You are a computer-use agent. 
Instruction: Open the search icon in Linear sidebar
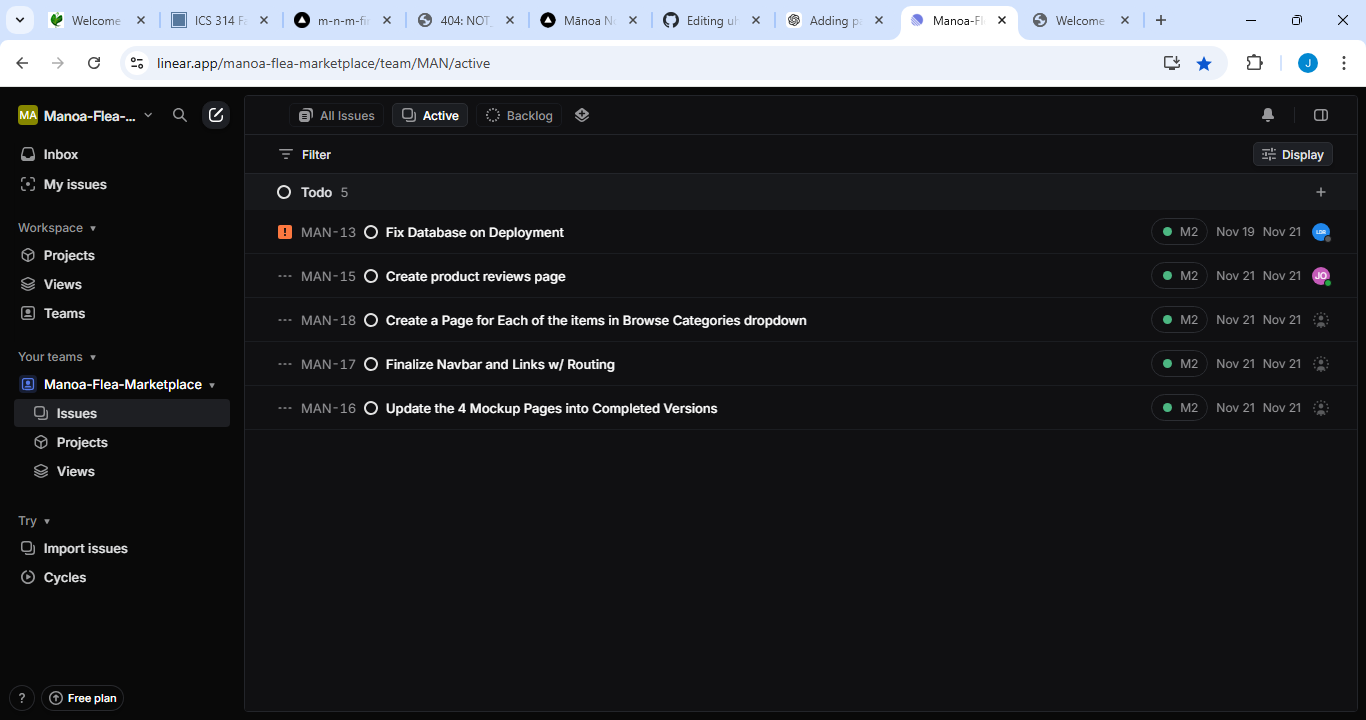click(x=180, y=115)
